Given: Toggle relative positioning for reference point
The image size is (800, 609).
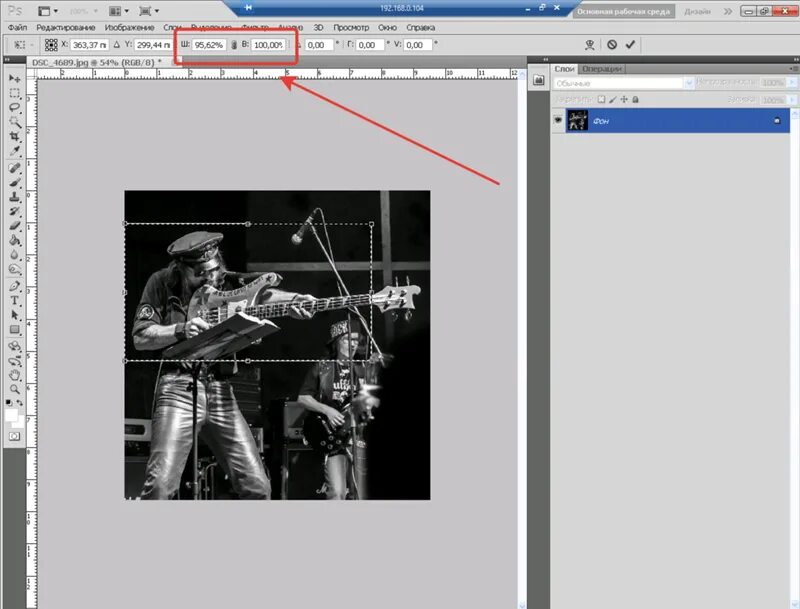Looking at the screenshot, I should [116, 45].
